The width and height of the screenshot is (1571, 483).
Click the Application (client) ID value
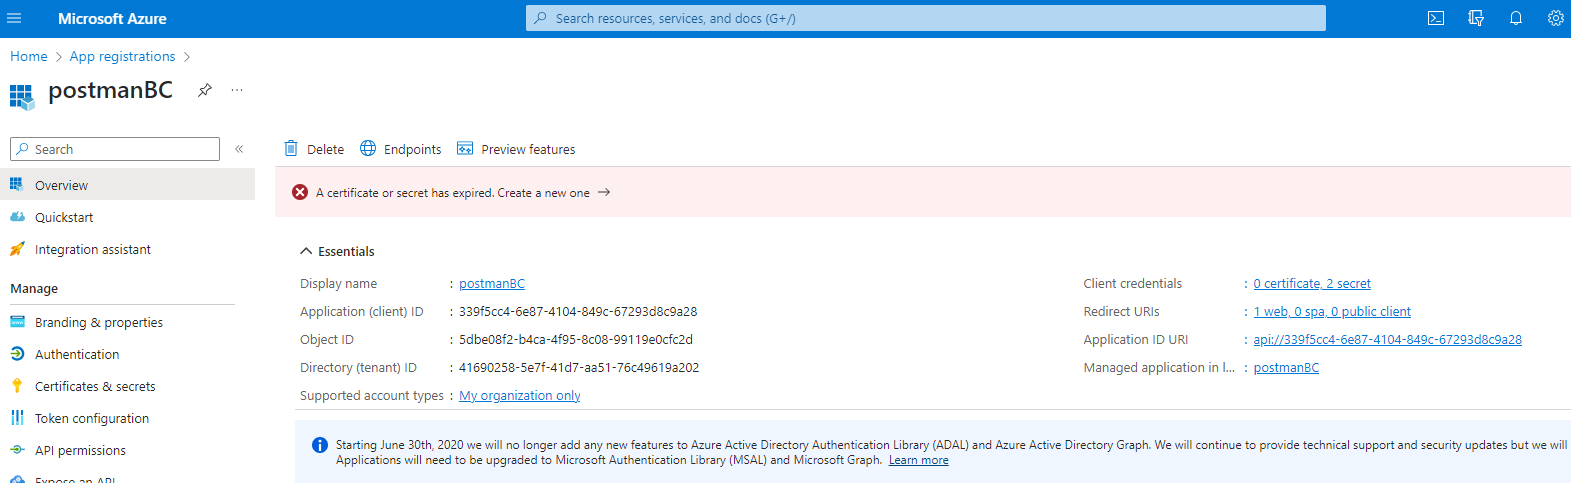(578, 312)
